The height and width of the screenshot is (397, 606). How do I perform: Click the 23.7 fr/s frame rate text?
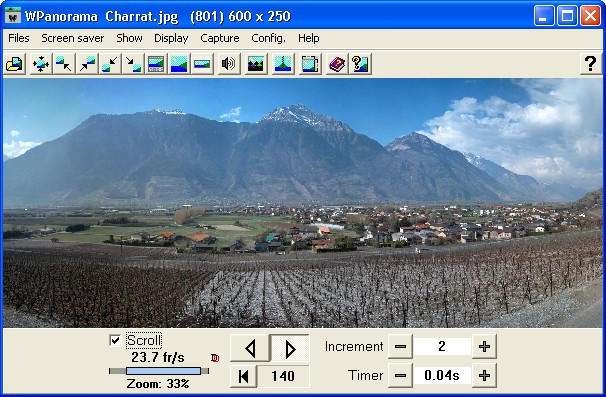(158, 358)
